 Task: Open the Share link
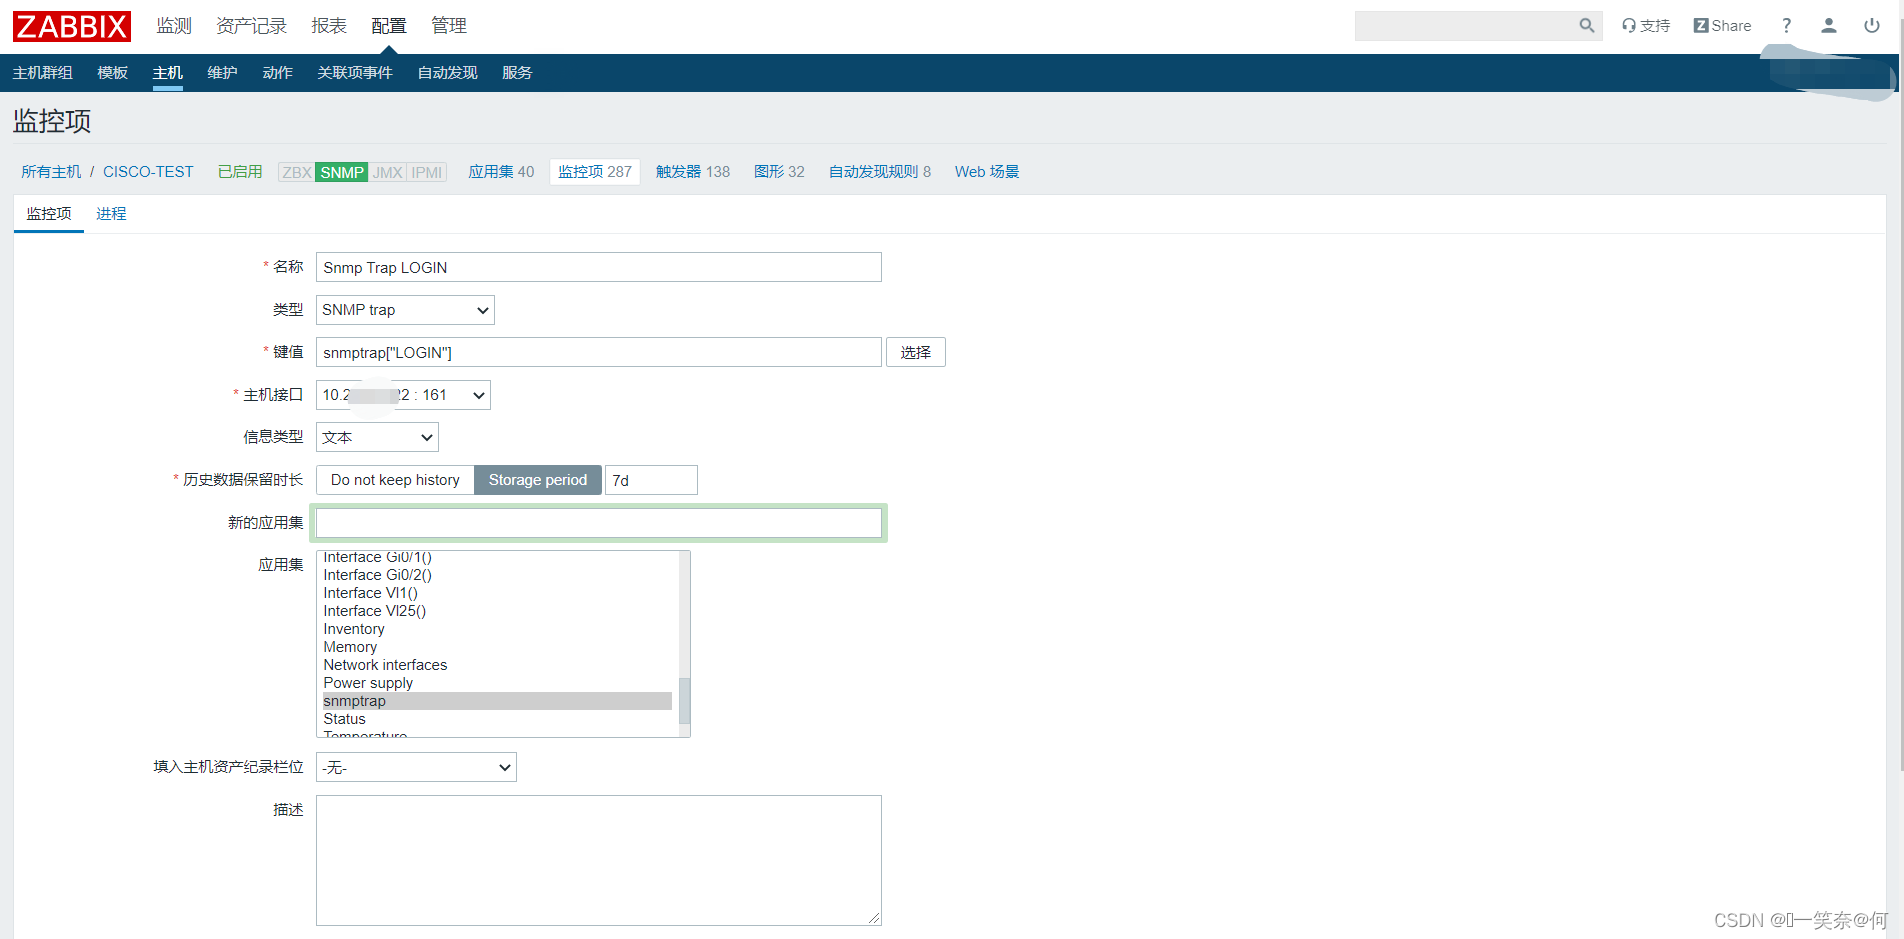coord(1722,26)
